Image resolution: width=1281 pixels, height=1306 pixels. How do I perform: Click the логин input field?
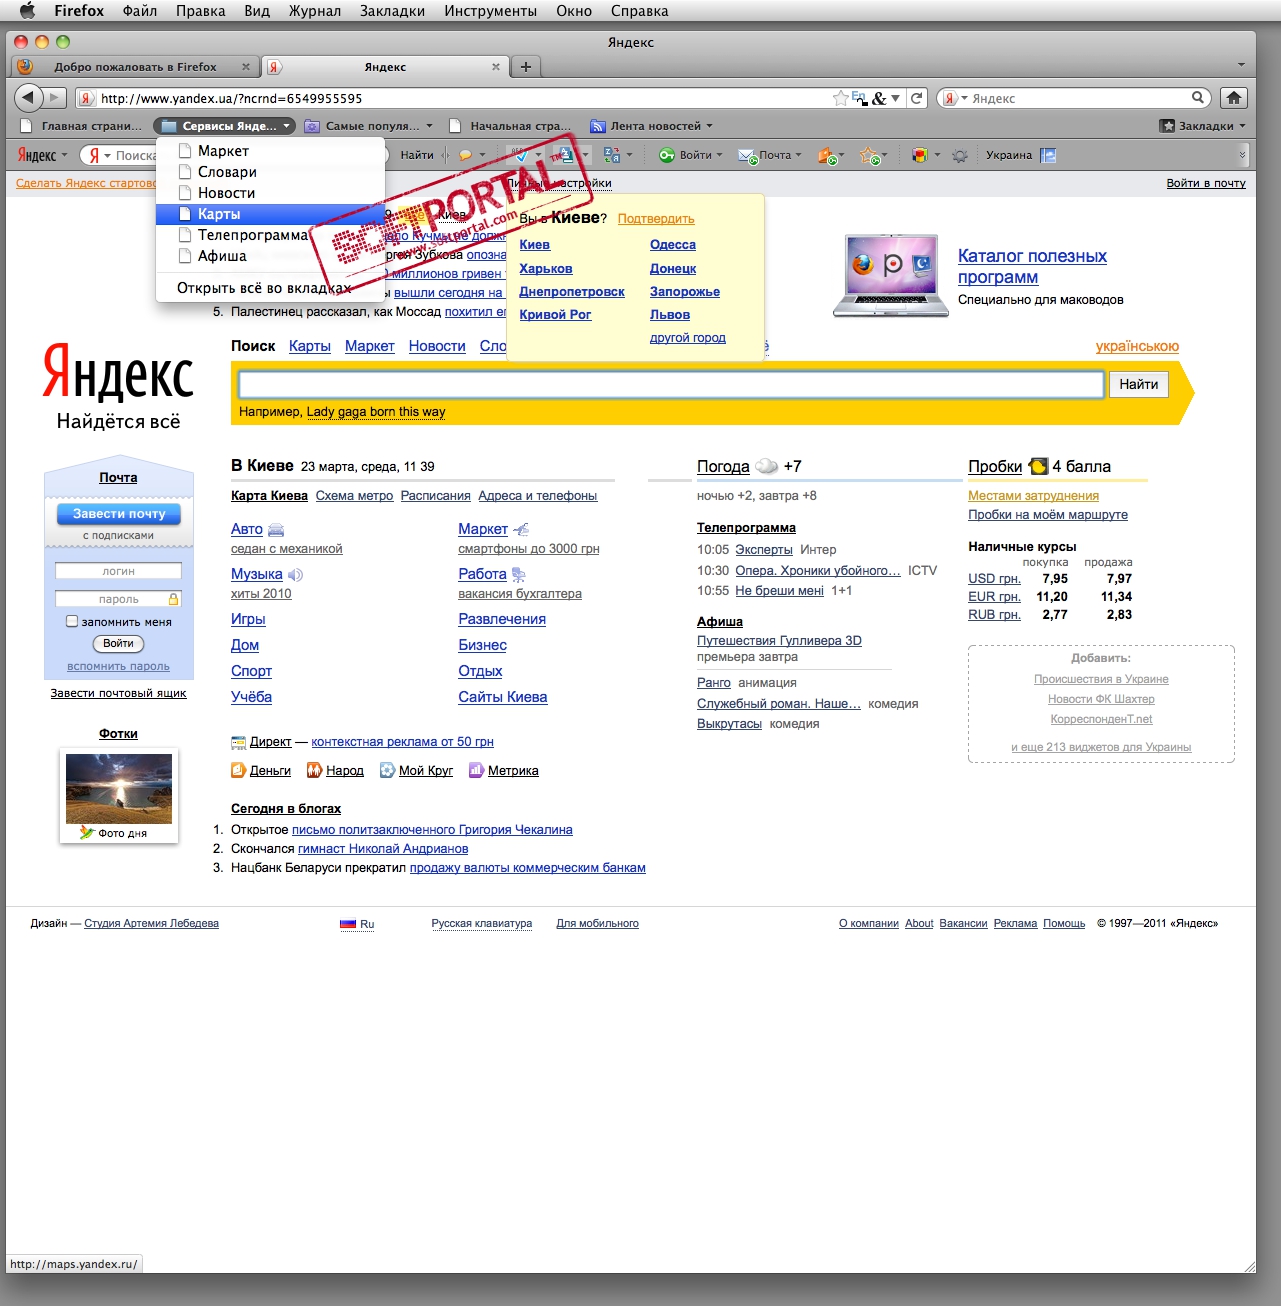pyautogui.click(x=118, y=571)
